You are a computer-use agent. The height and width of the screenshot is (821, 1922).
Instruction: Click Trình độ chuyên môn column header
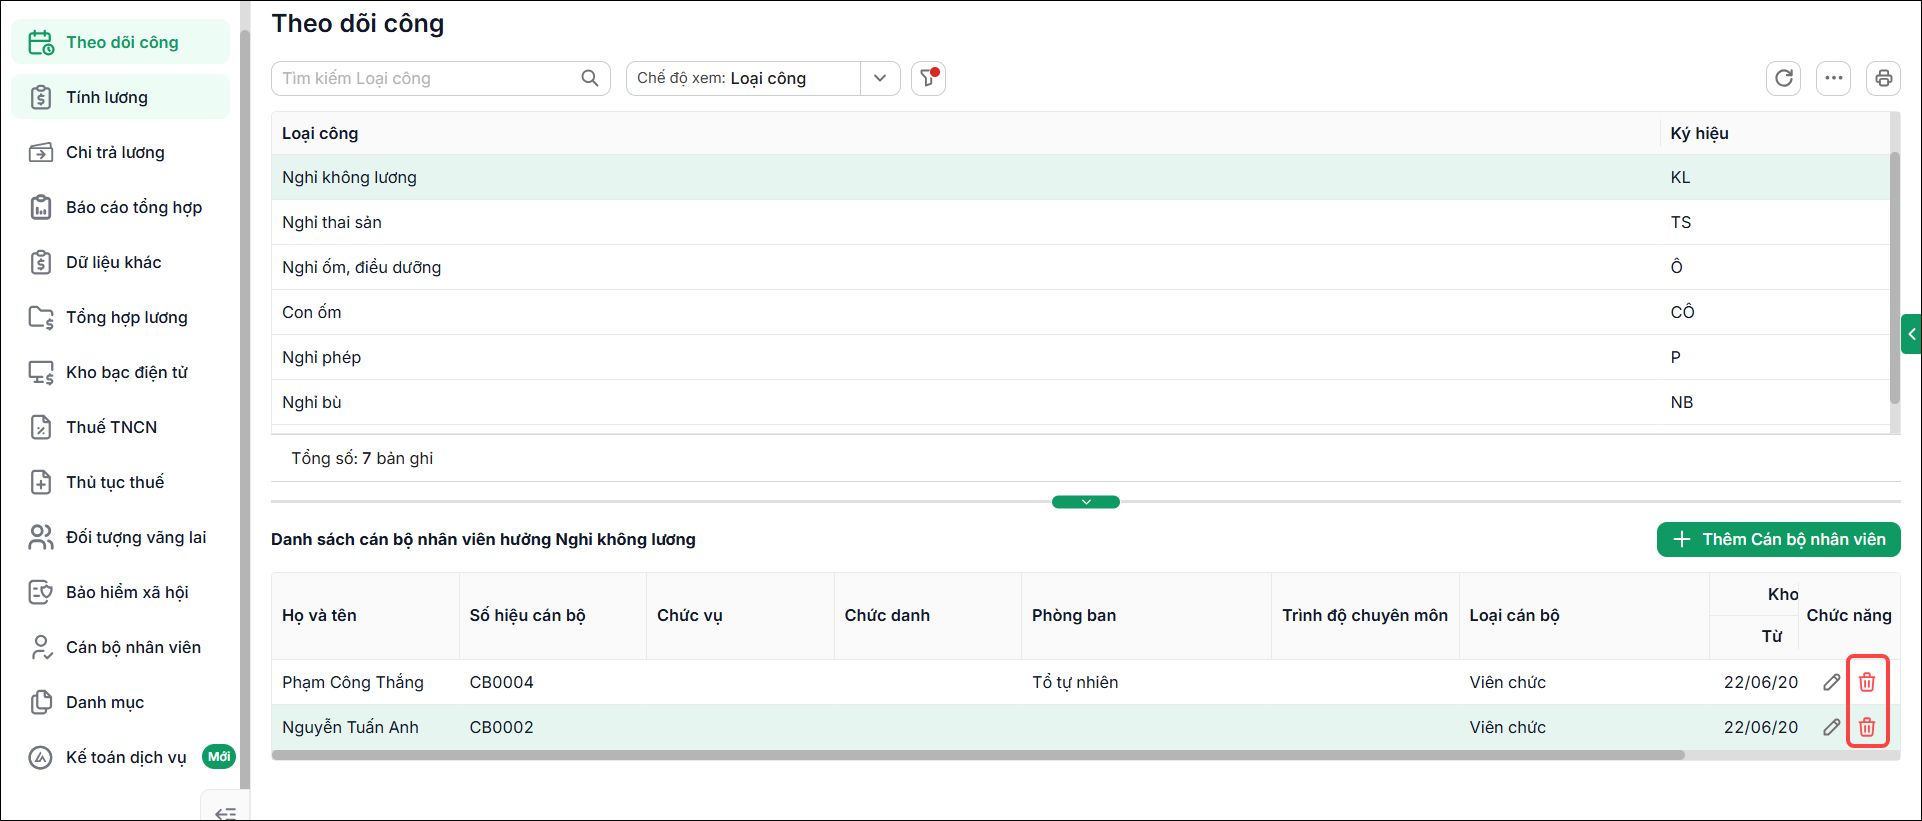click(x=1365, y=615)
